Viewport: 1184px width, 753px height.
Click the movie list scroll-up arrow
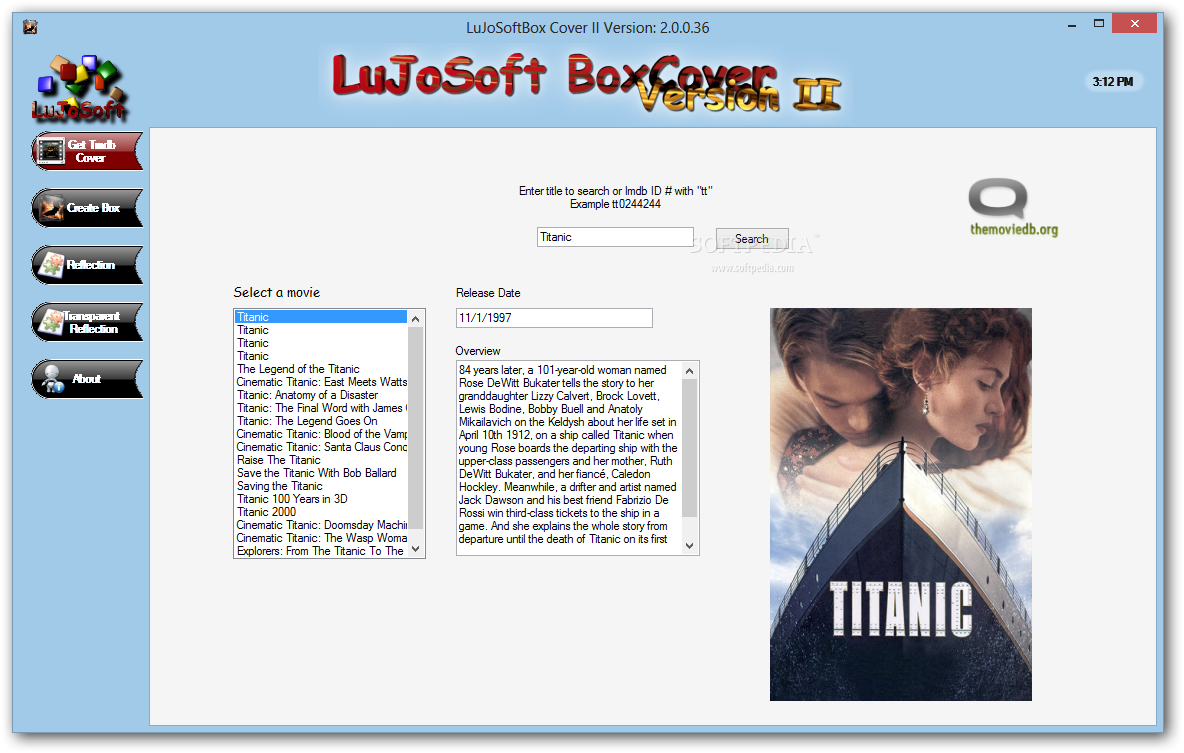coord(415,319)
